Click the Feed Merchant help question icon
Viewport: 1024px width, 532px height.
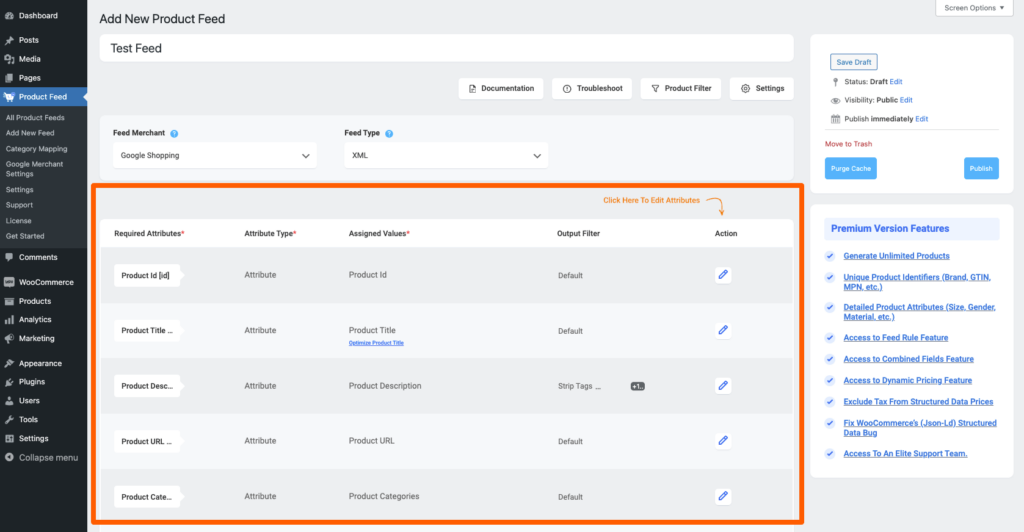point(174,133)
